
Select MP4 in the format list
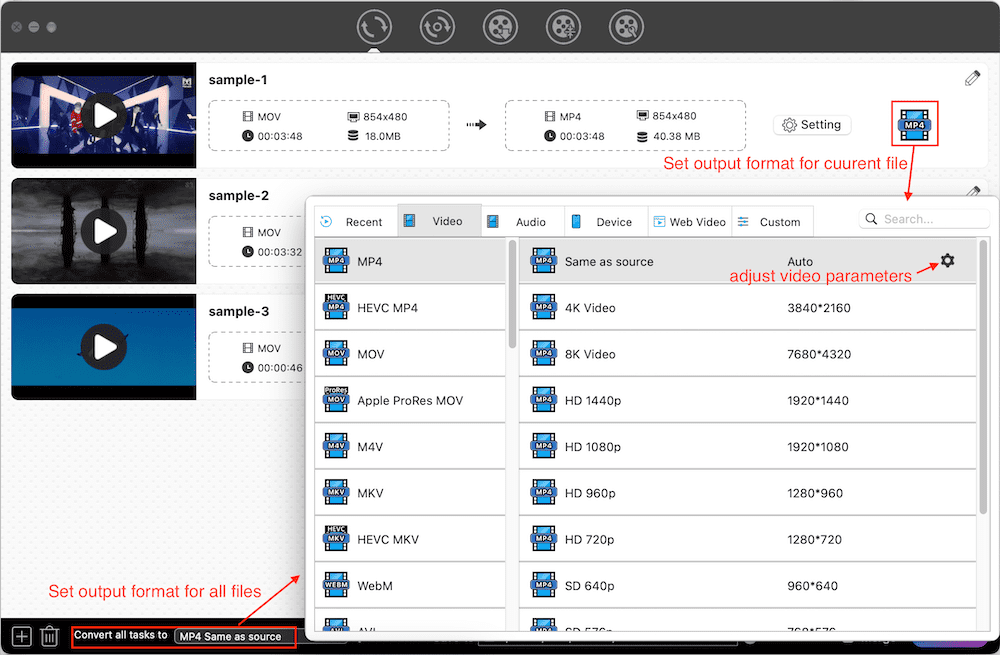[x=410, y=261]
